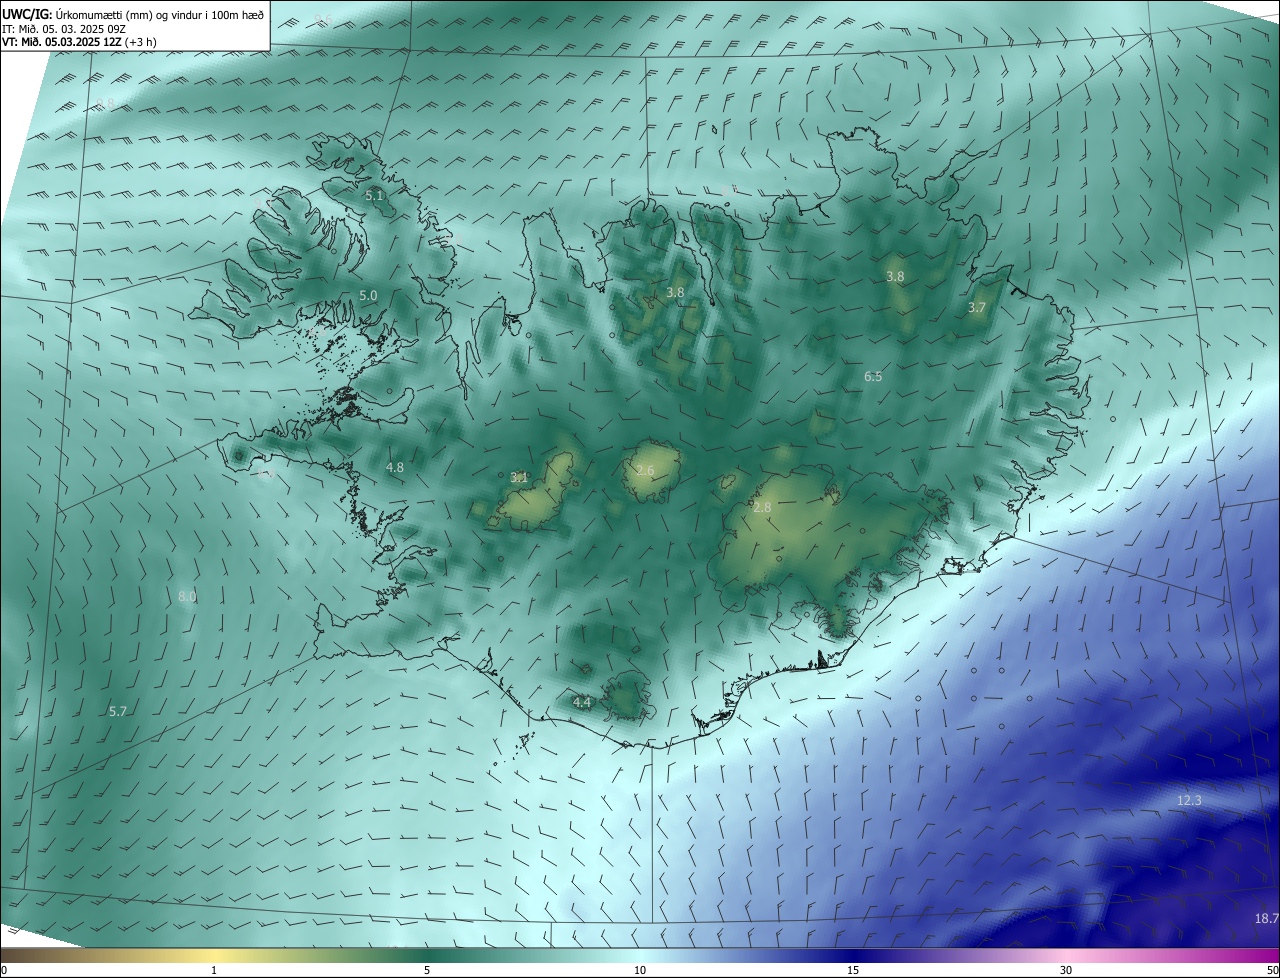Click the 3.7 value label
The height and width of the screenshot is (978, 1280).
pyautogui.click(x=977, y=308)
